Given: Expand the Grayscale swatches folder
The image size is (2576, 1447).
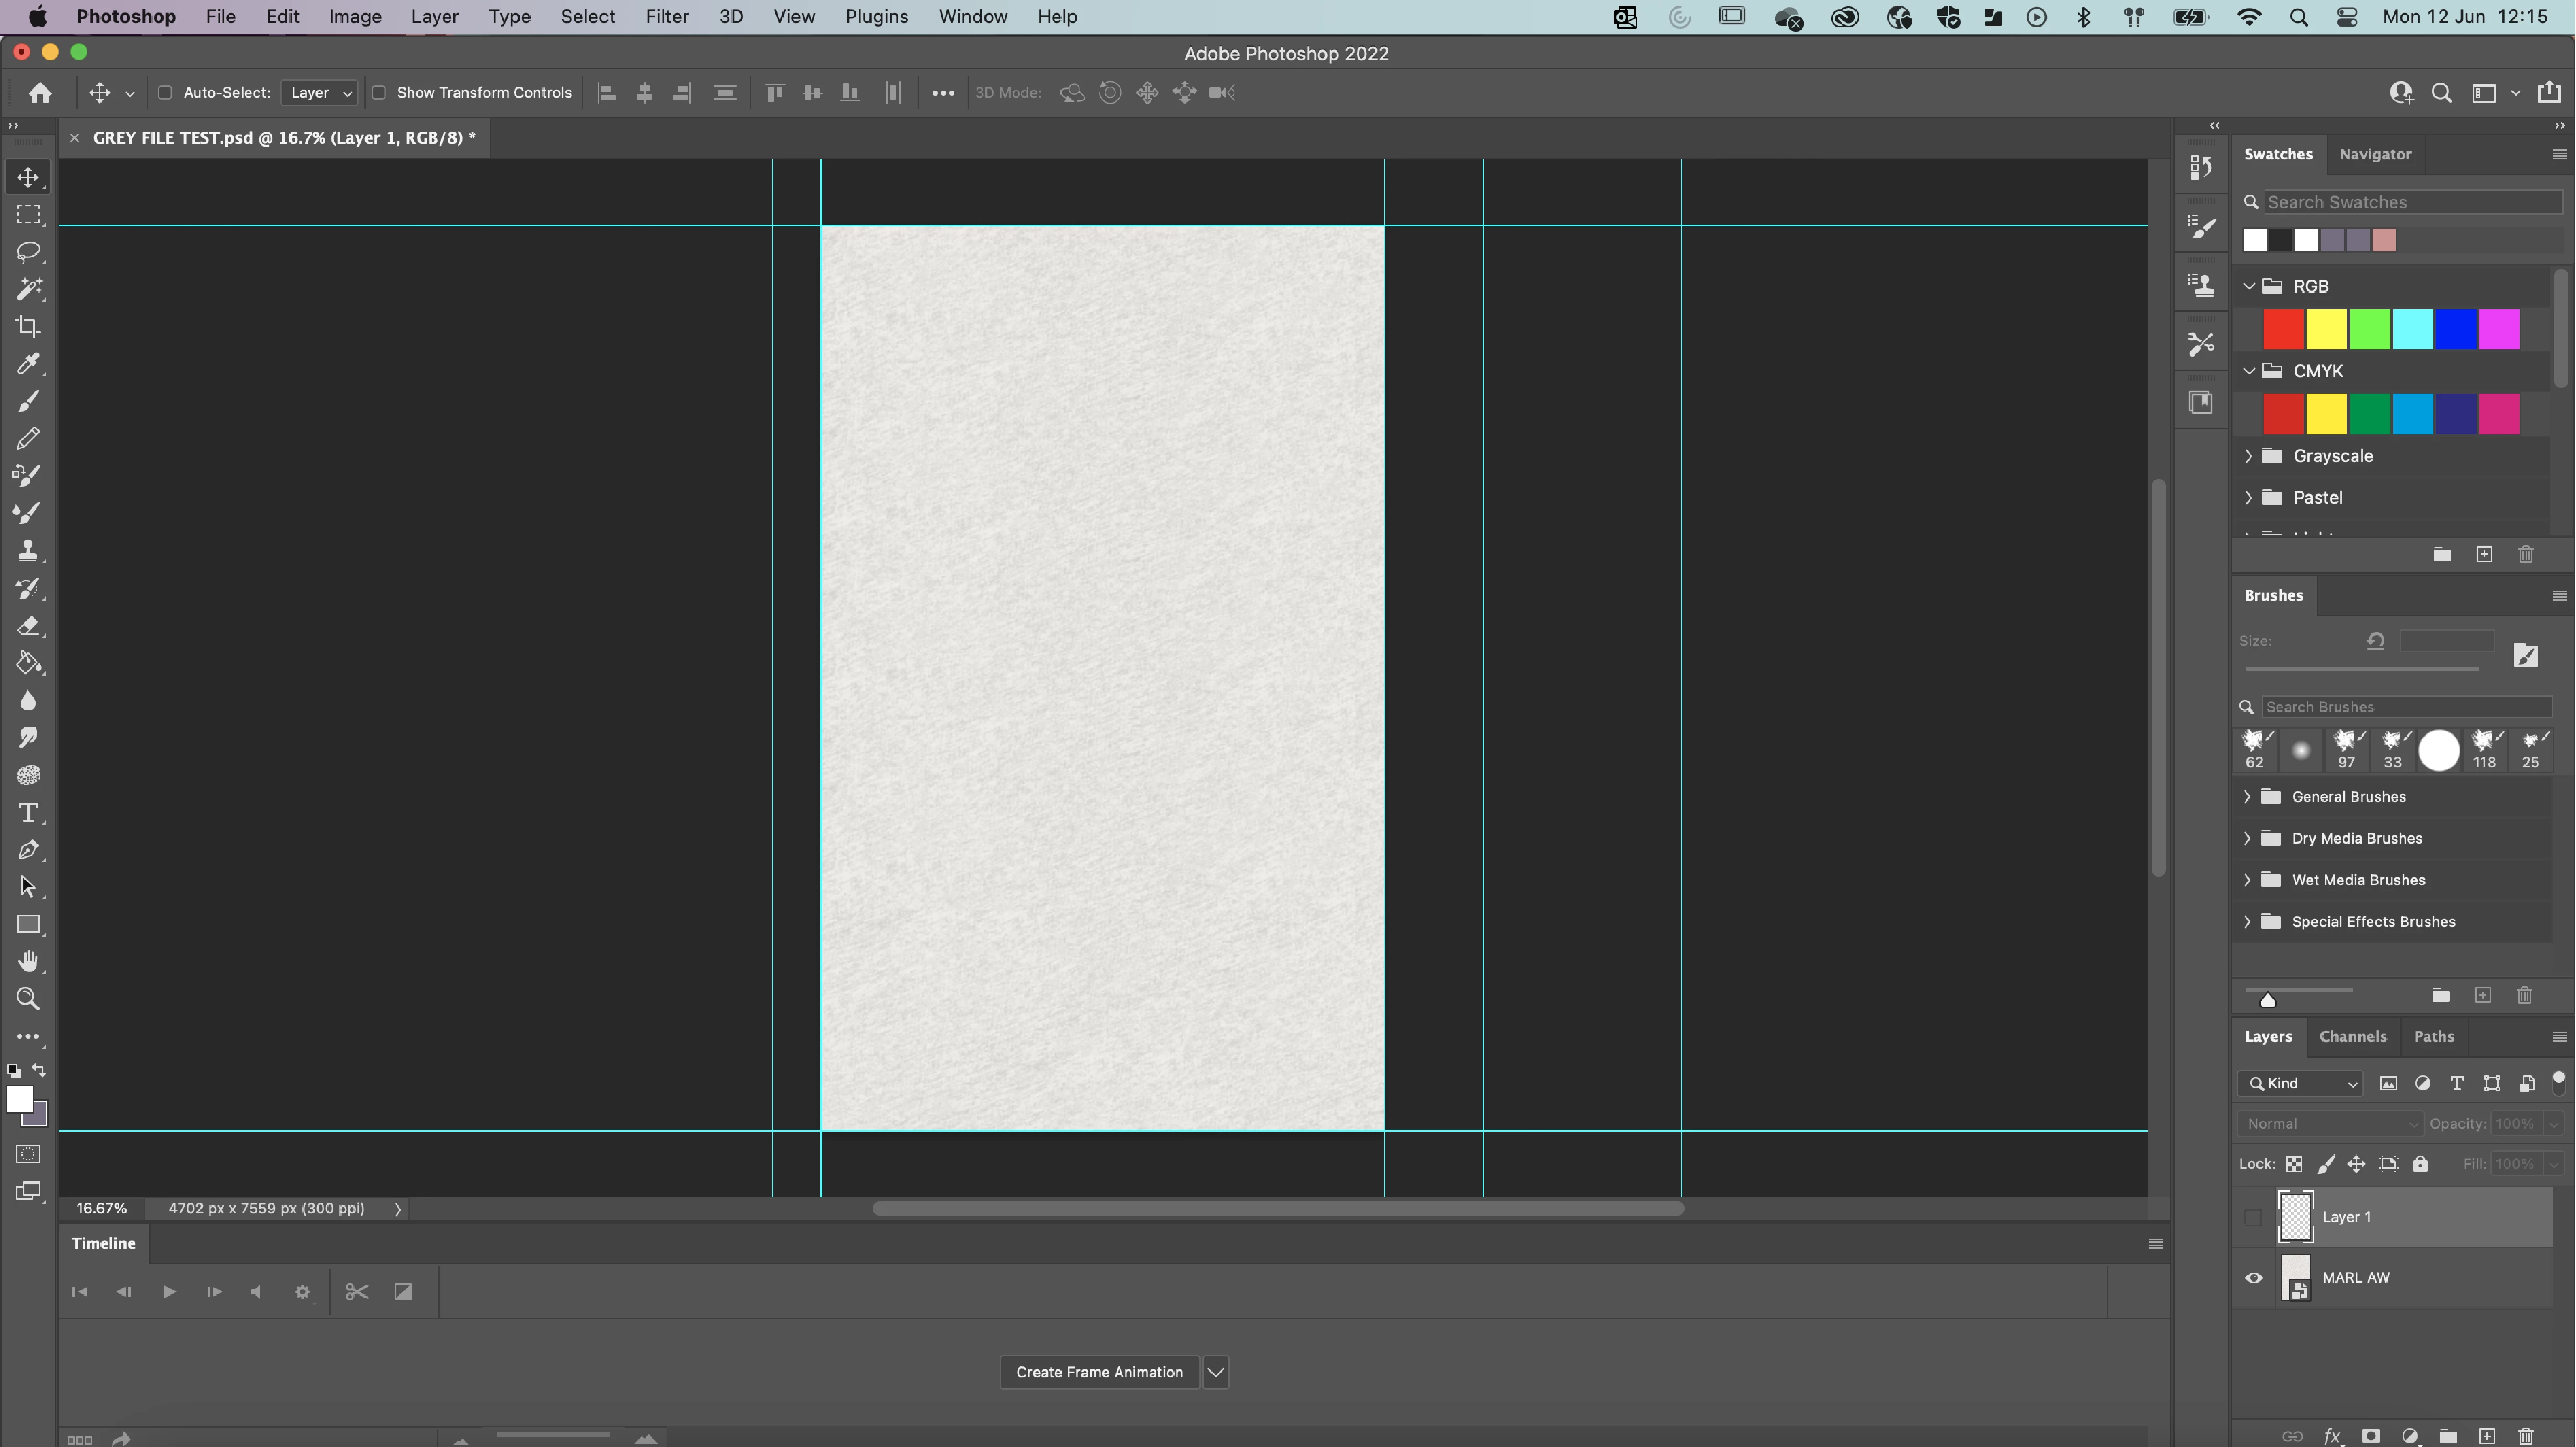Looking at the screenshot, I should pos(2249,456).
